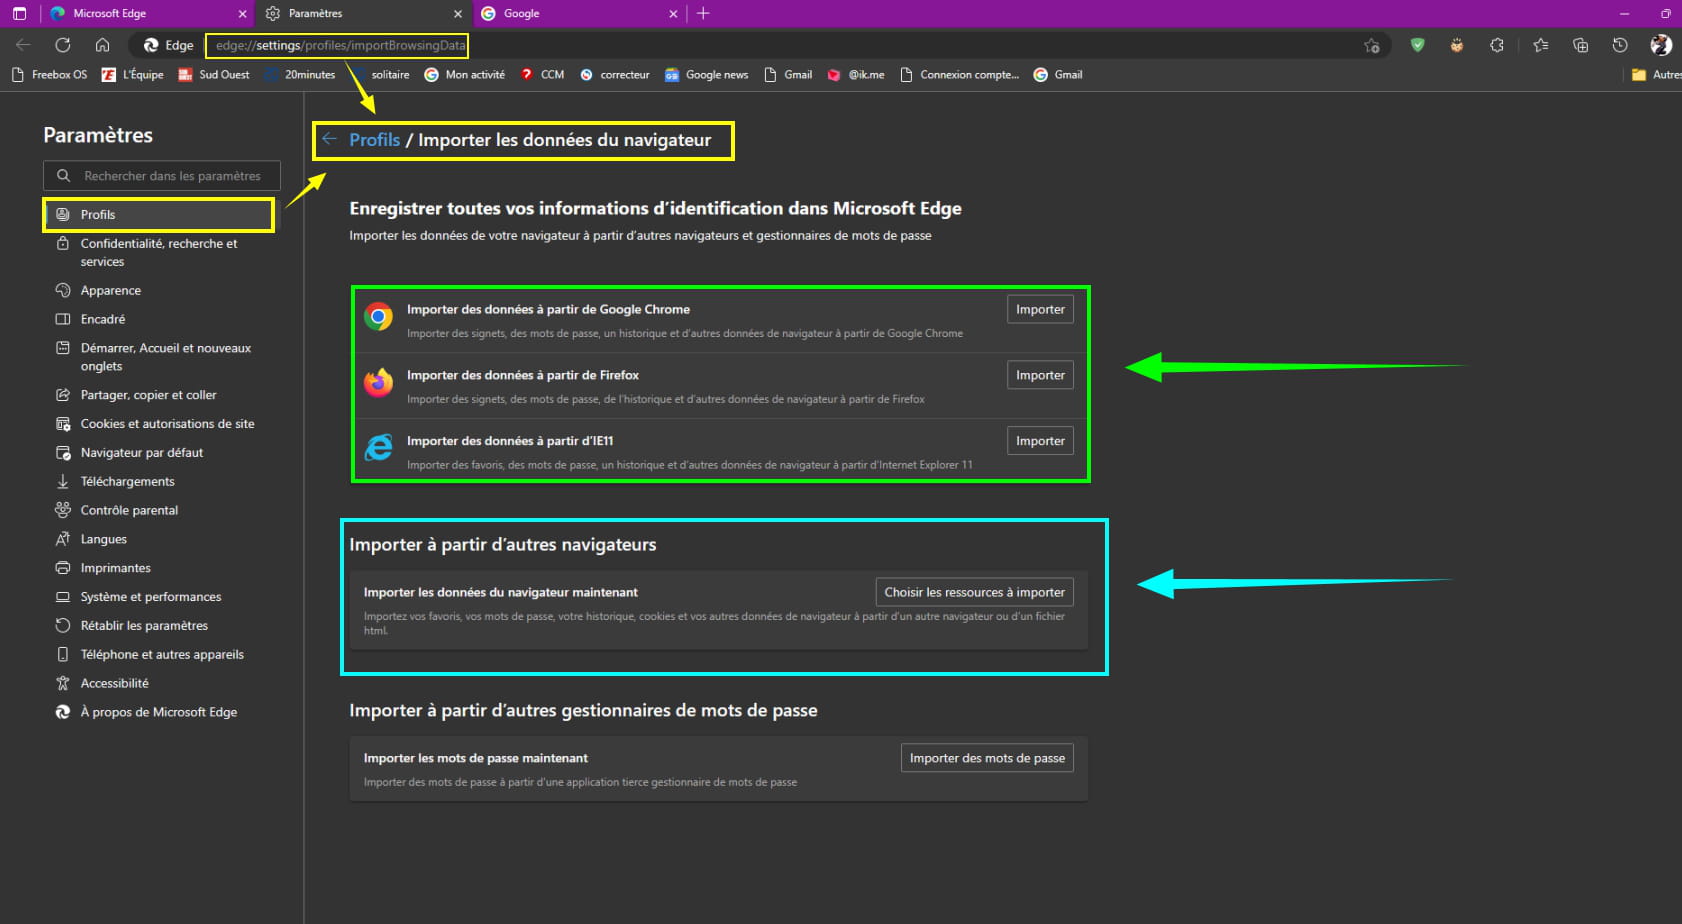This screenshot has width=1682, height=924.
Task: Close the Microsoft Edge tab
Action: (x=242, y=14)
